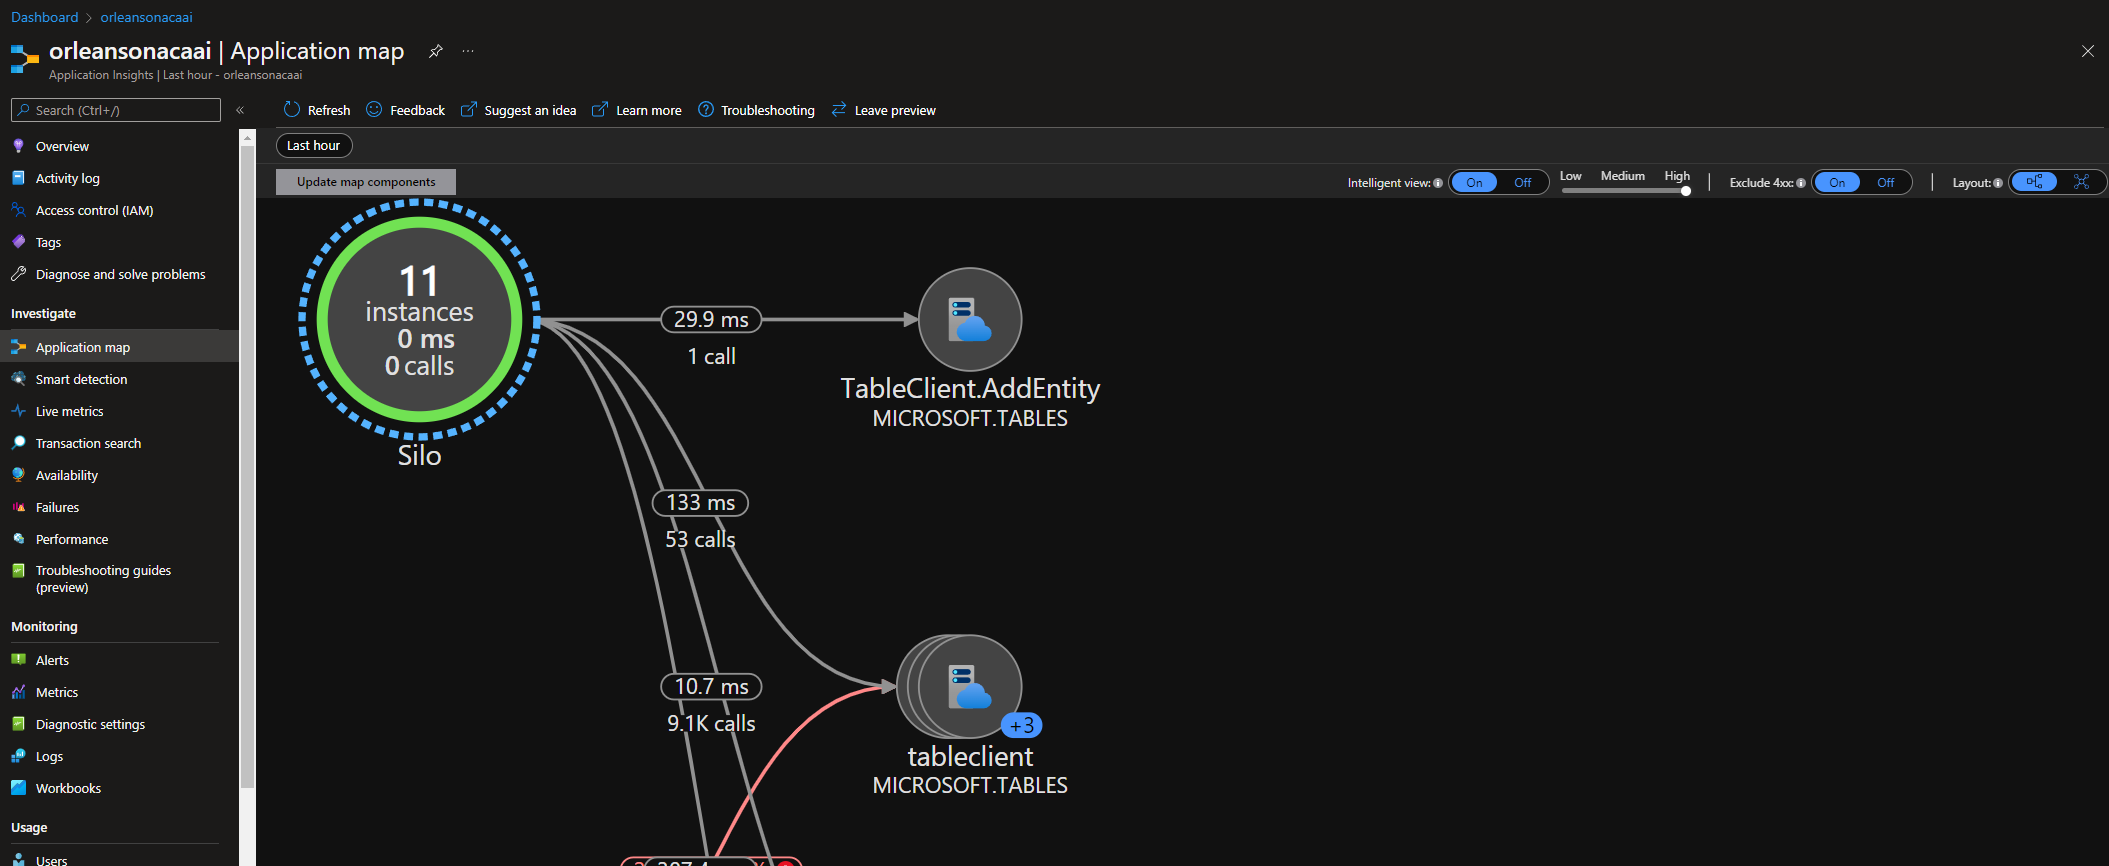
Task: Close the Application map blade
Action: point(2087,51)
